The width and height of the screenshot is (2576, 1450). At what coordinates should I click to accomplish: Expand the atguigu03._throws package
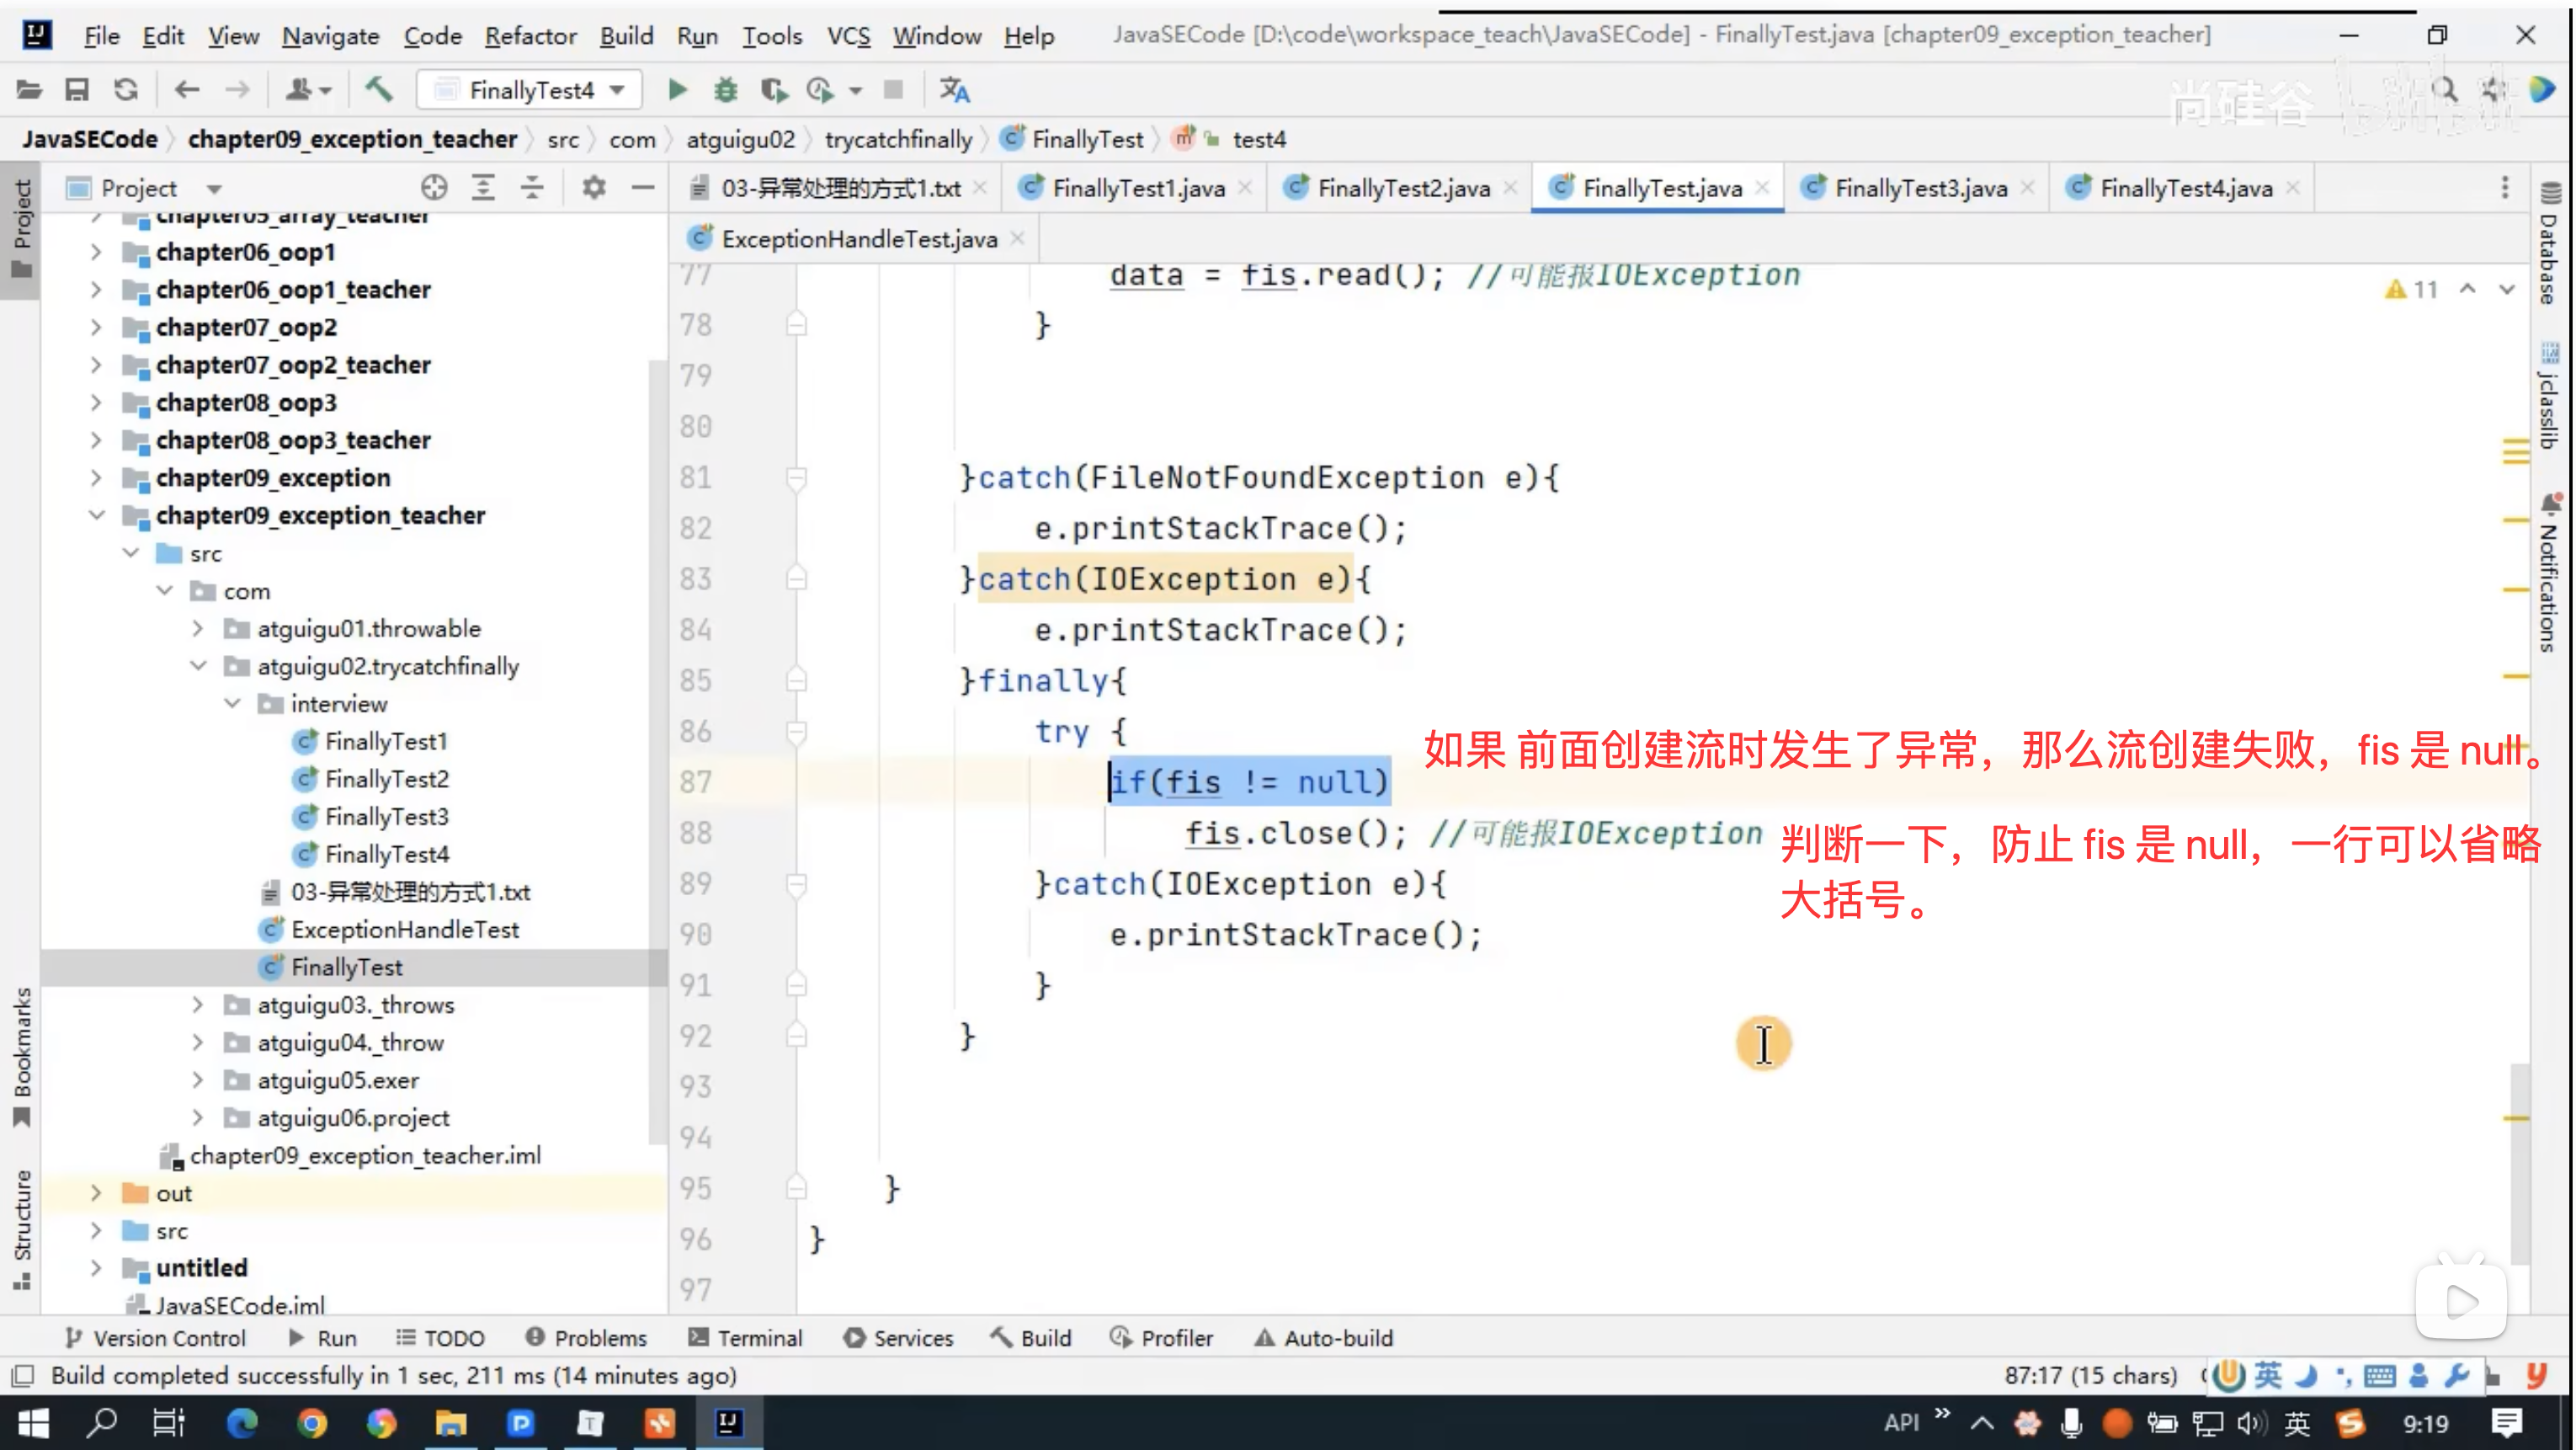197,1005
